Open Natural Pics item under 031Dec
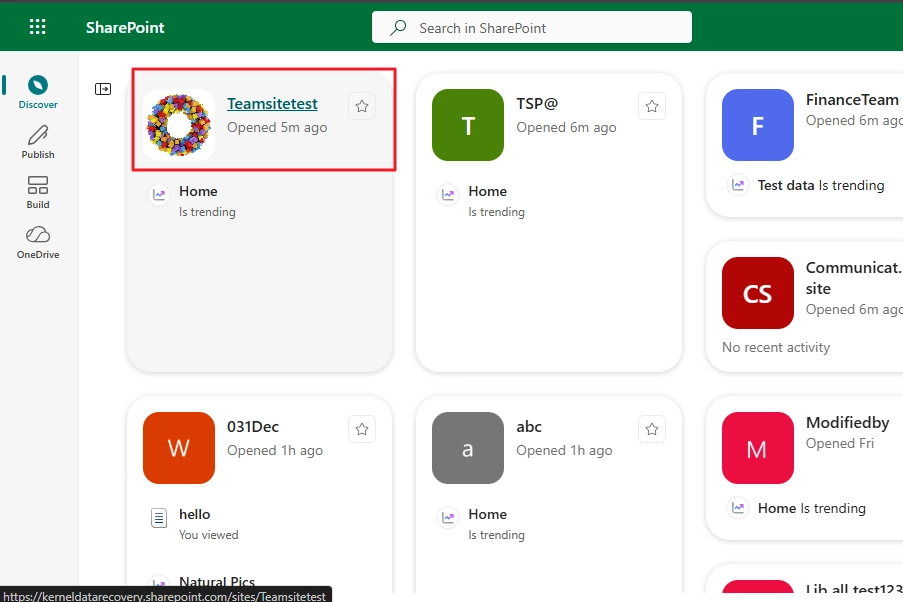This screenshot has height=602, width=903. (x=217, y=582)
